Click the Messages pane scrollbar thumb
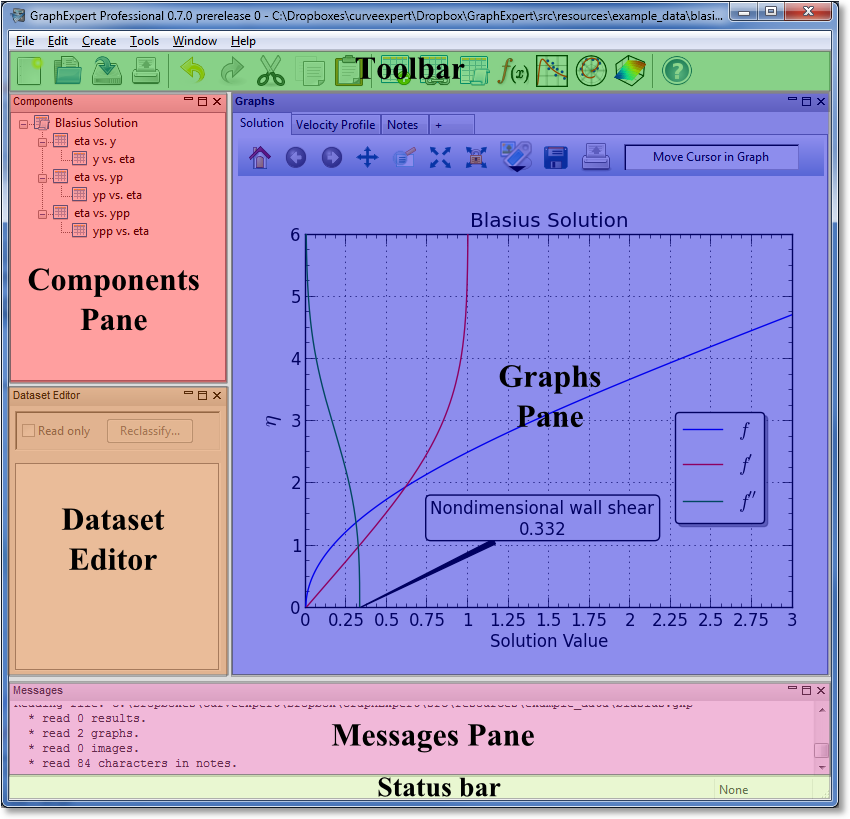The image size is (850, 819). [x=822, y=750]
